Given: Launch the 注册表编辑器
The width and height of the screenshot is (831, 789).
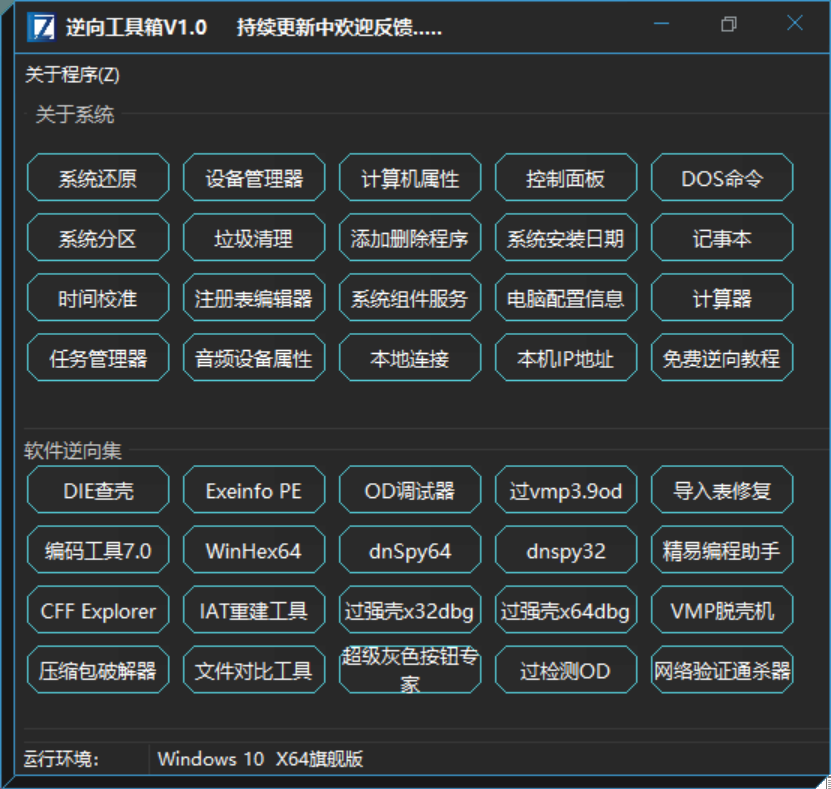Looking at the screenshot, I should pyautogui.click(x=253, y=297).
